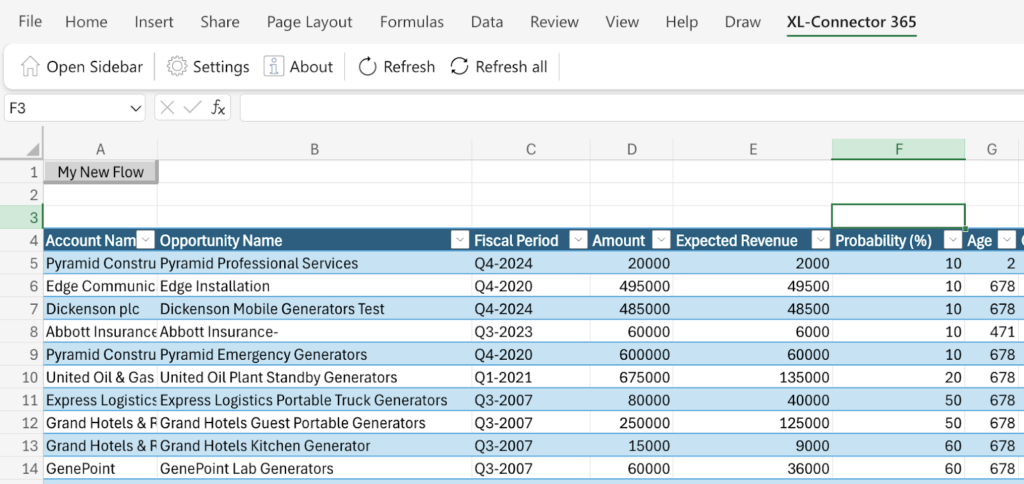Expand the Name Box dropdown arrow
This screenshot has height=484, width=1024.
pos(136,108)
